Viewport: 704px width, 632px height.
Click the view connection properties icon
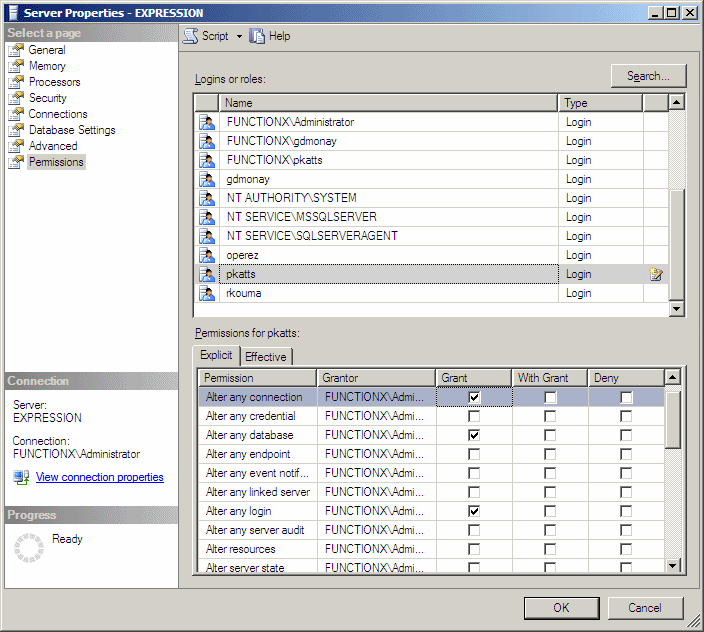tap(21, 477)
